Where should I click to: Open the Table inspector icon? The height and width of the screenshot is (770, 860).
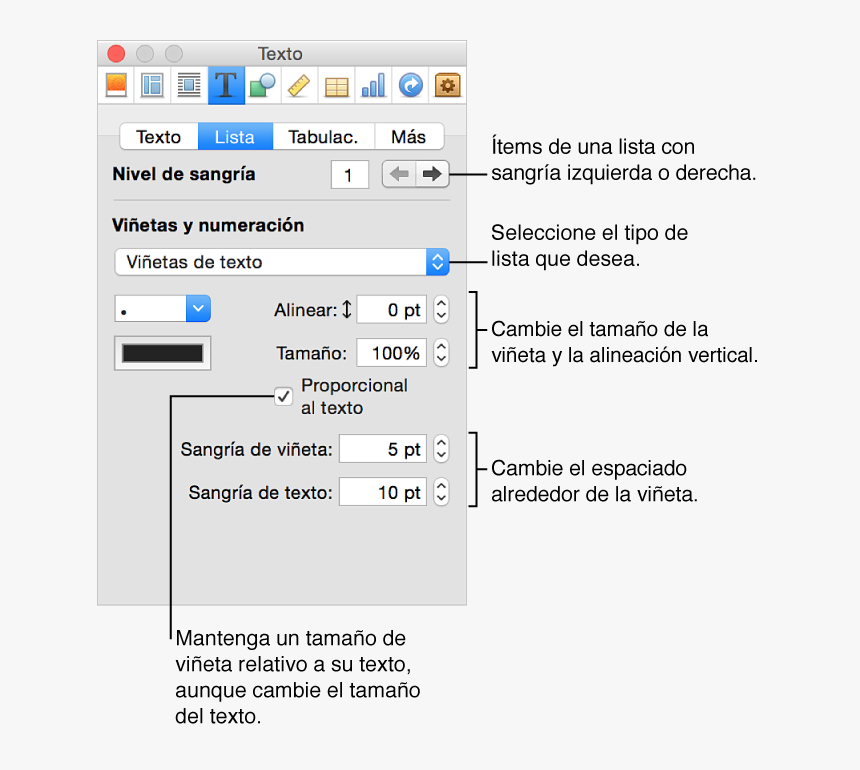[x=336, y=85]
